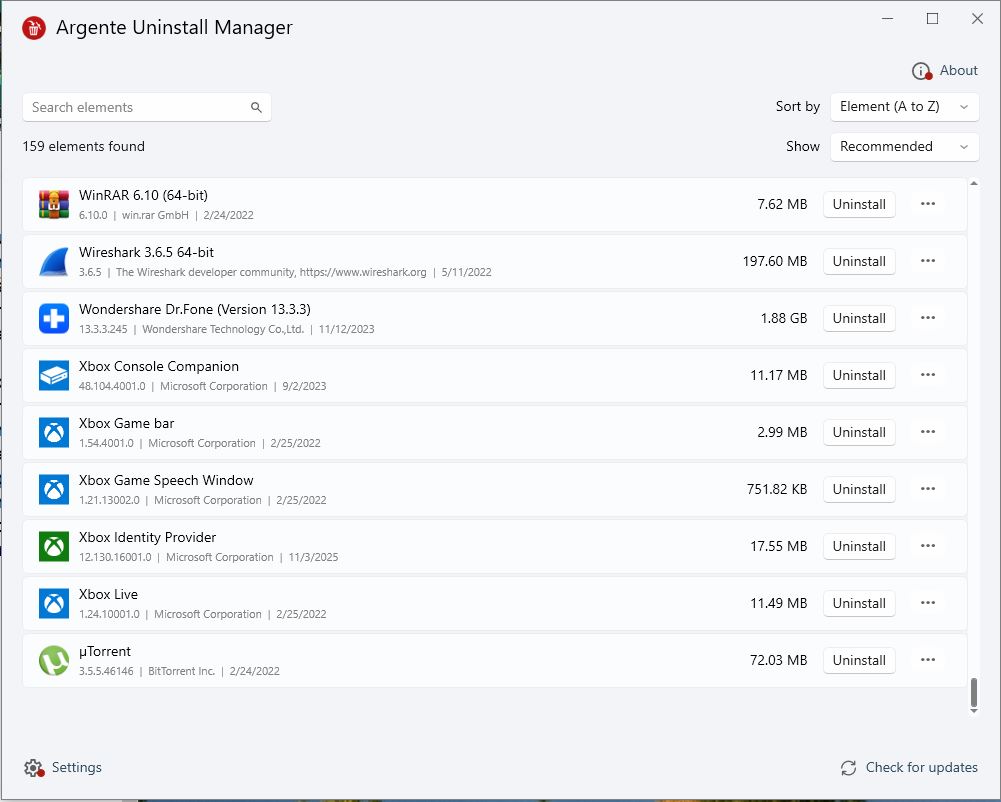Focus the Search elements field

tap(135, 108)
